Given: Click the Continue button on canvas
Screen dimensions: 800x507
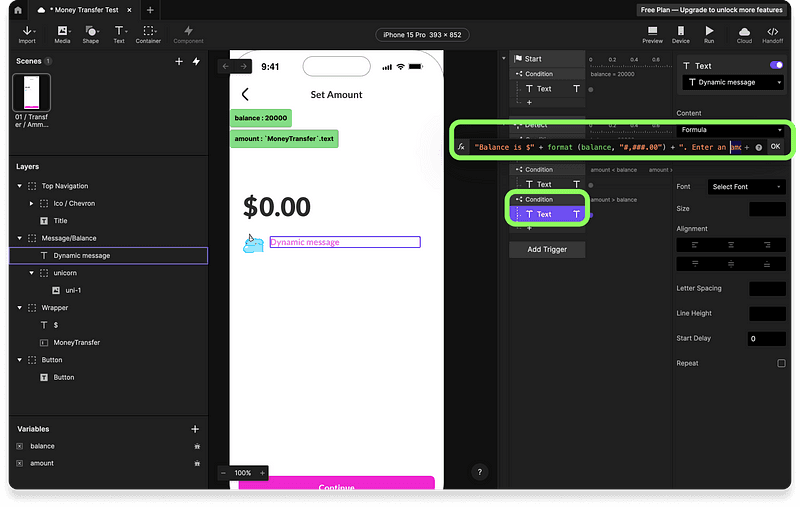Looking at the screenshot, I should pyautogui.click(x=336, y=483).
